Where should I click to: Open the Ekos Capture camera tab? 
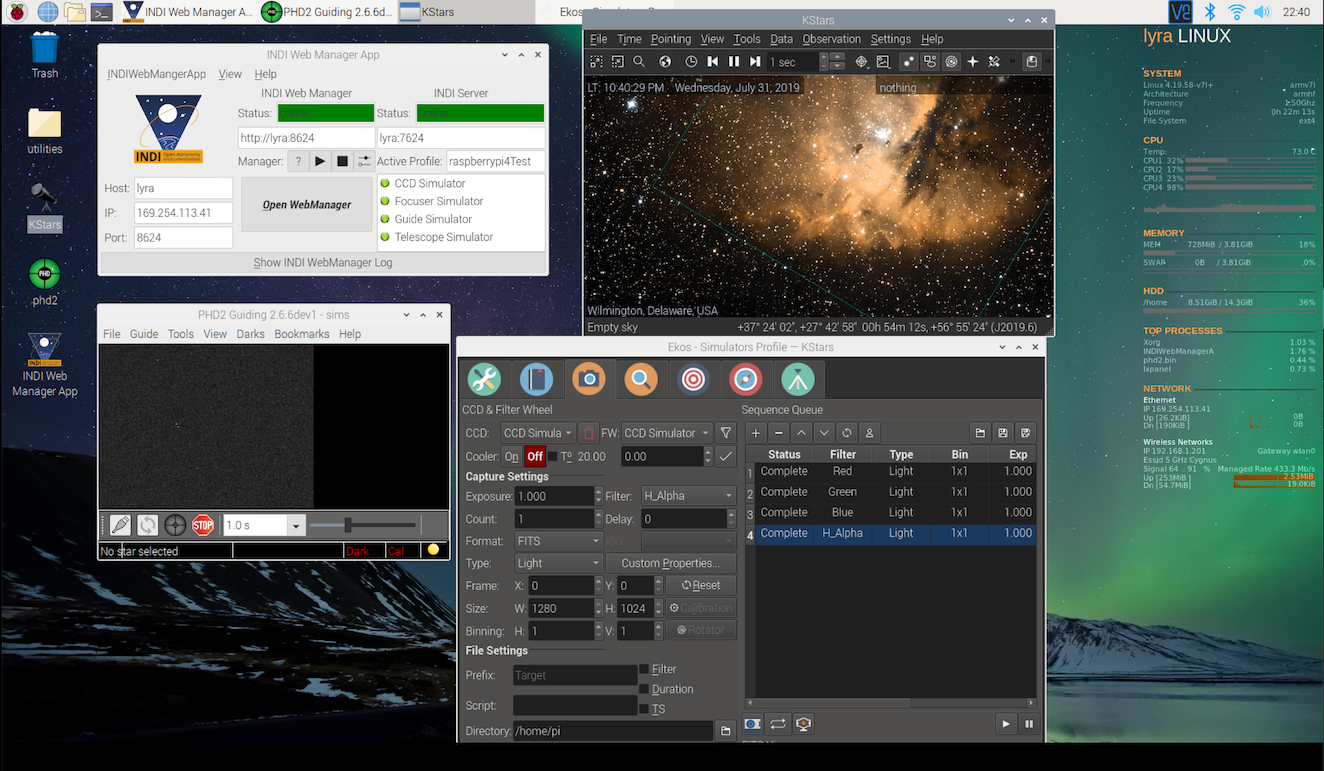click(x=589, y=379)
